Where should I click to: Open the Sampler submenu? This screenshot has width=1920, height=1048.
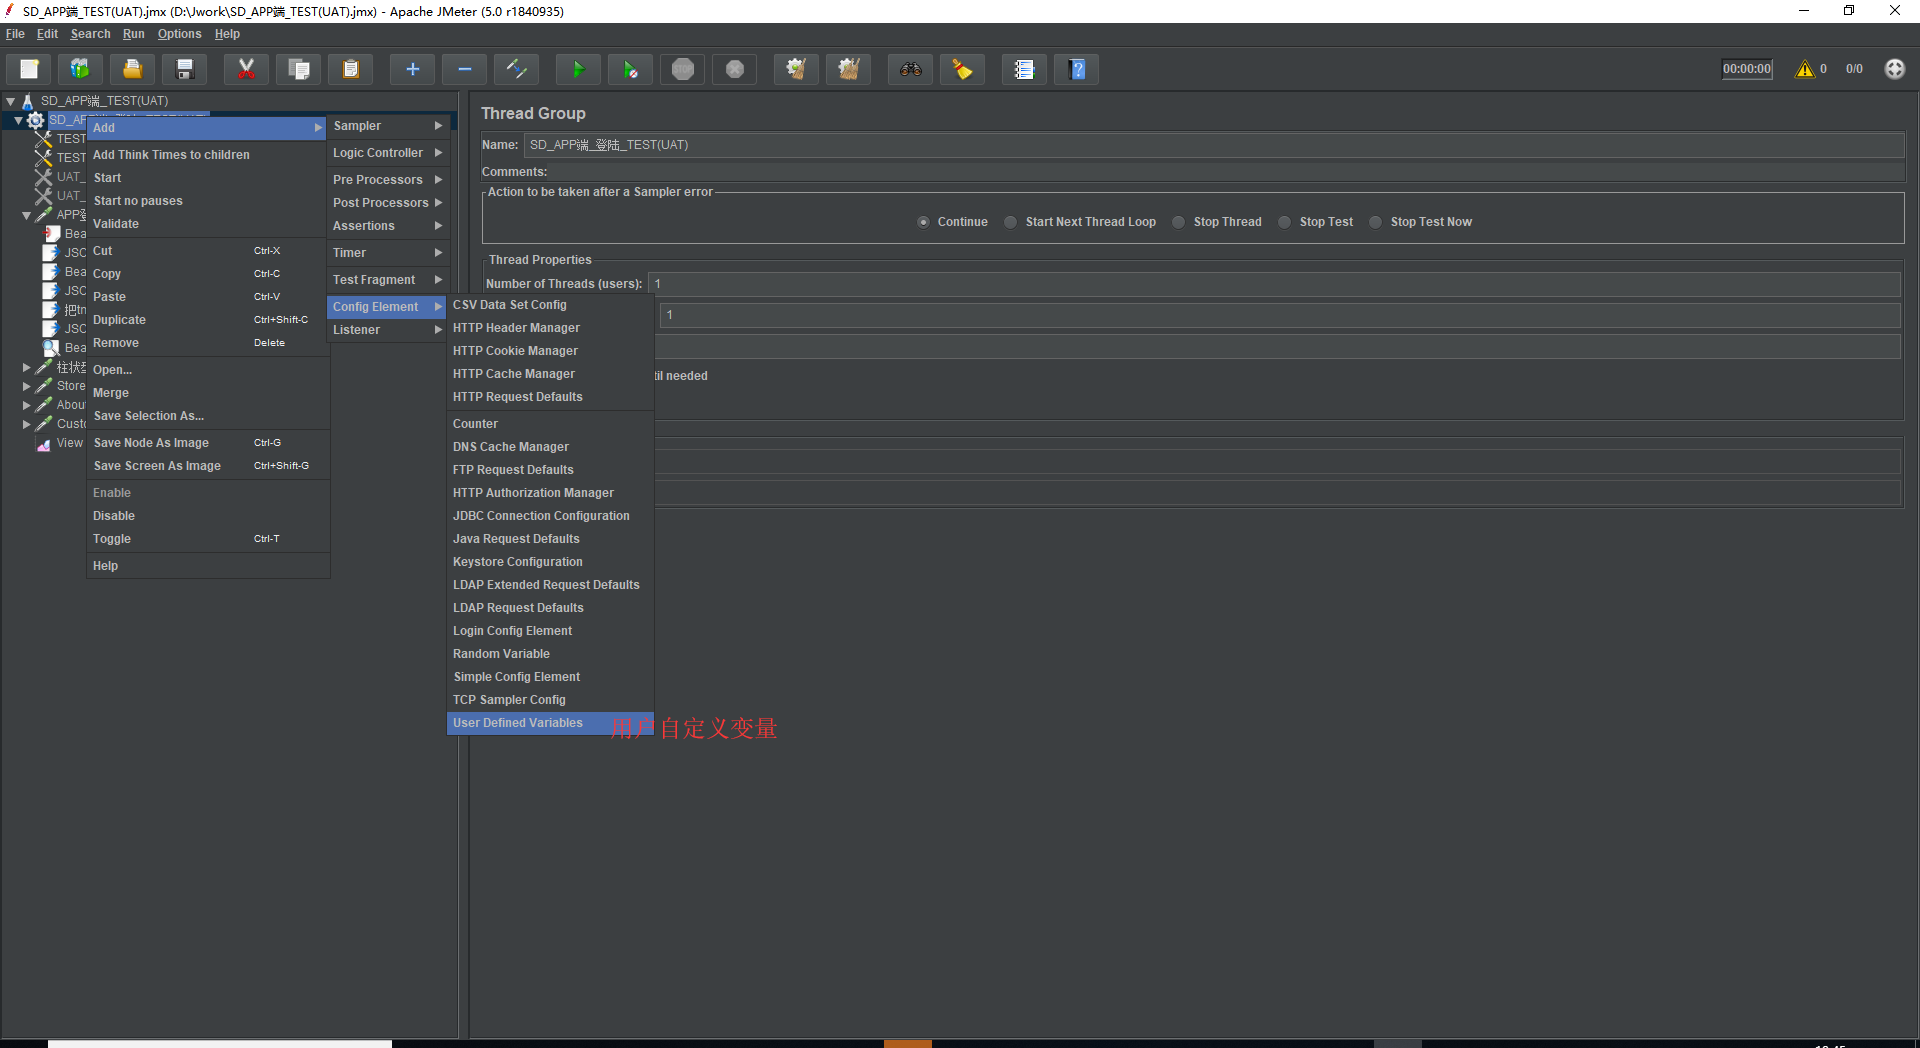point(387,126)
